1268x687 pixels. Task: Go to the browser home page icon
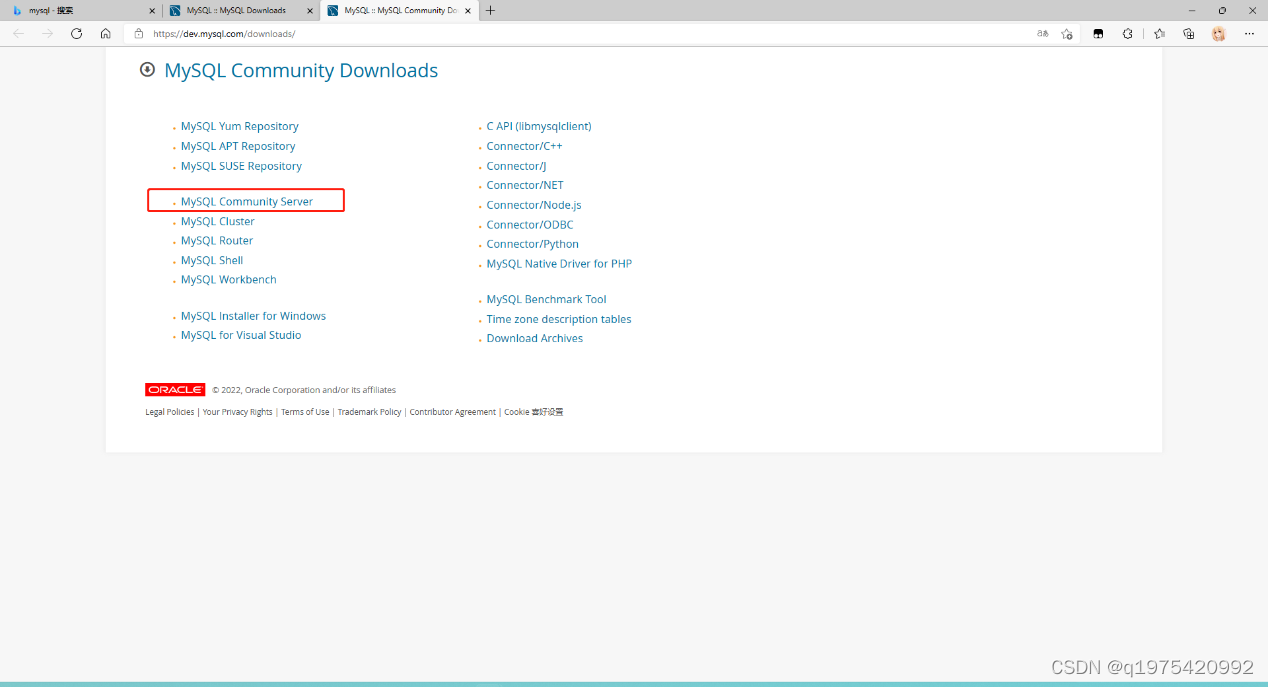point(105,33)
